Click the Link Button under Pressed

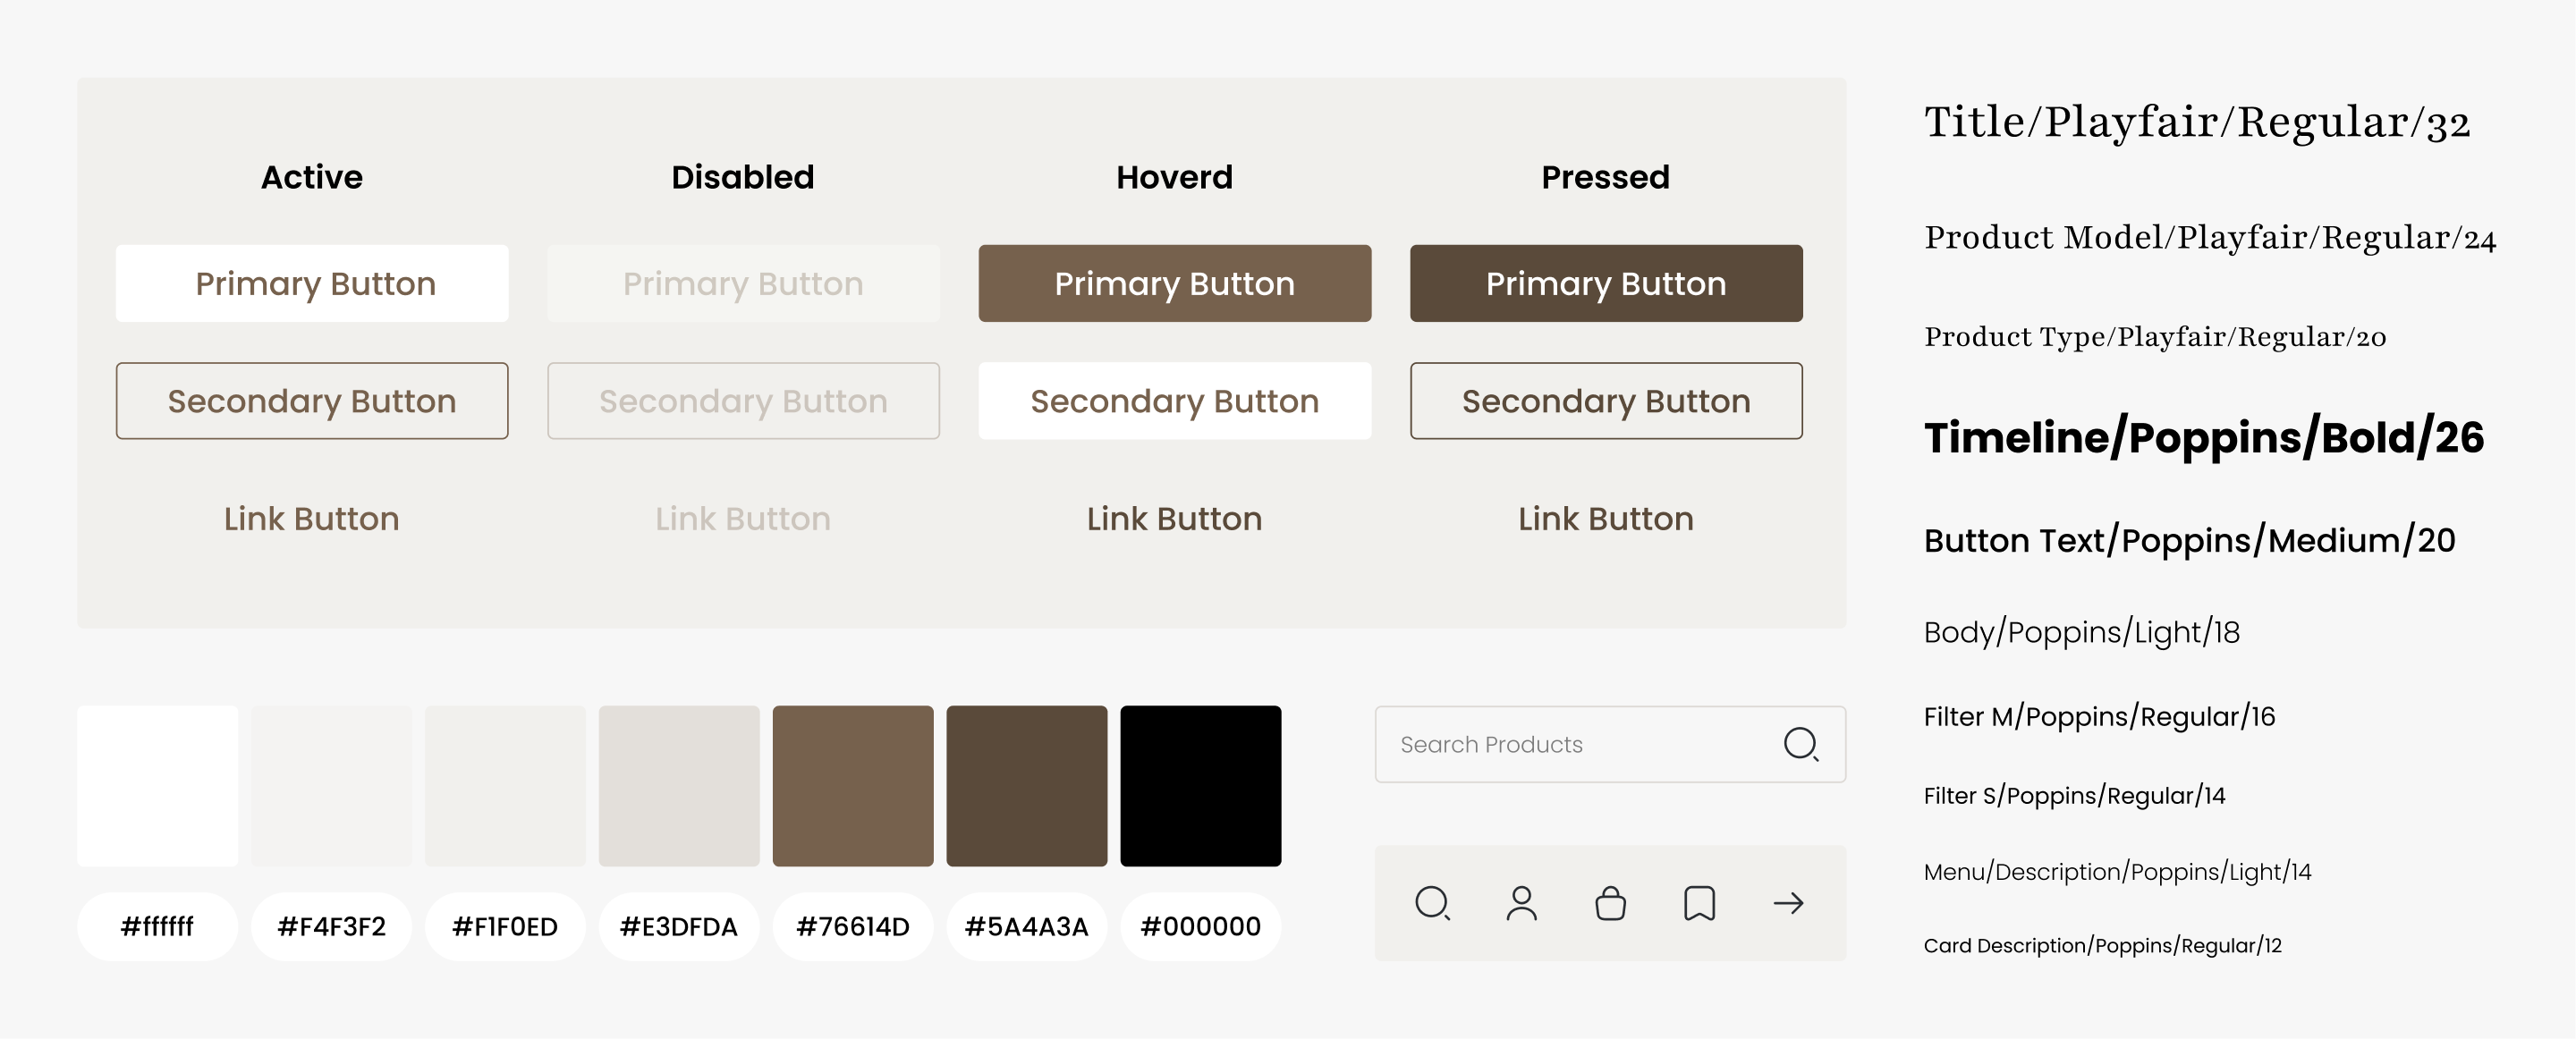(x=1605, y=518)
